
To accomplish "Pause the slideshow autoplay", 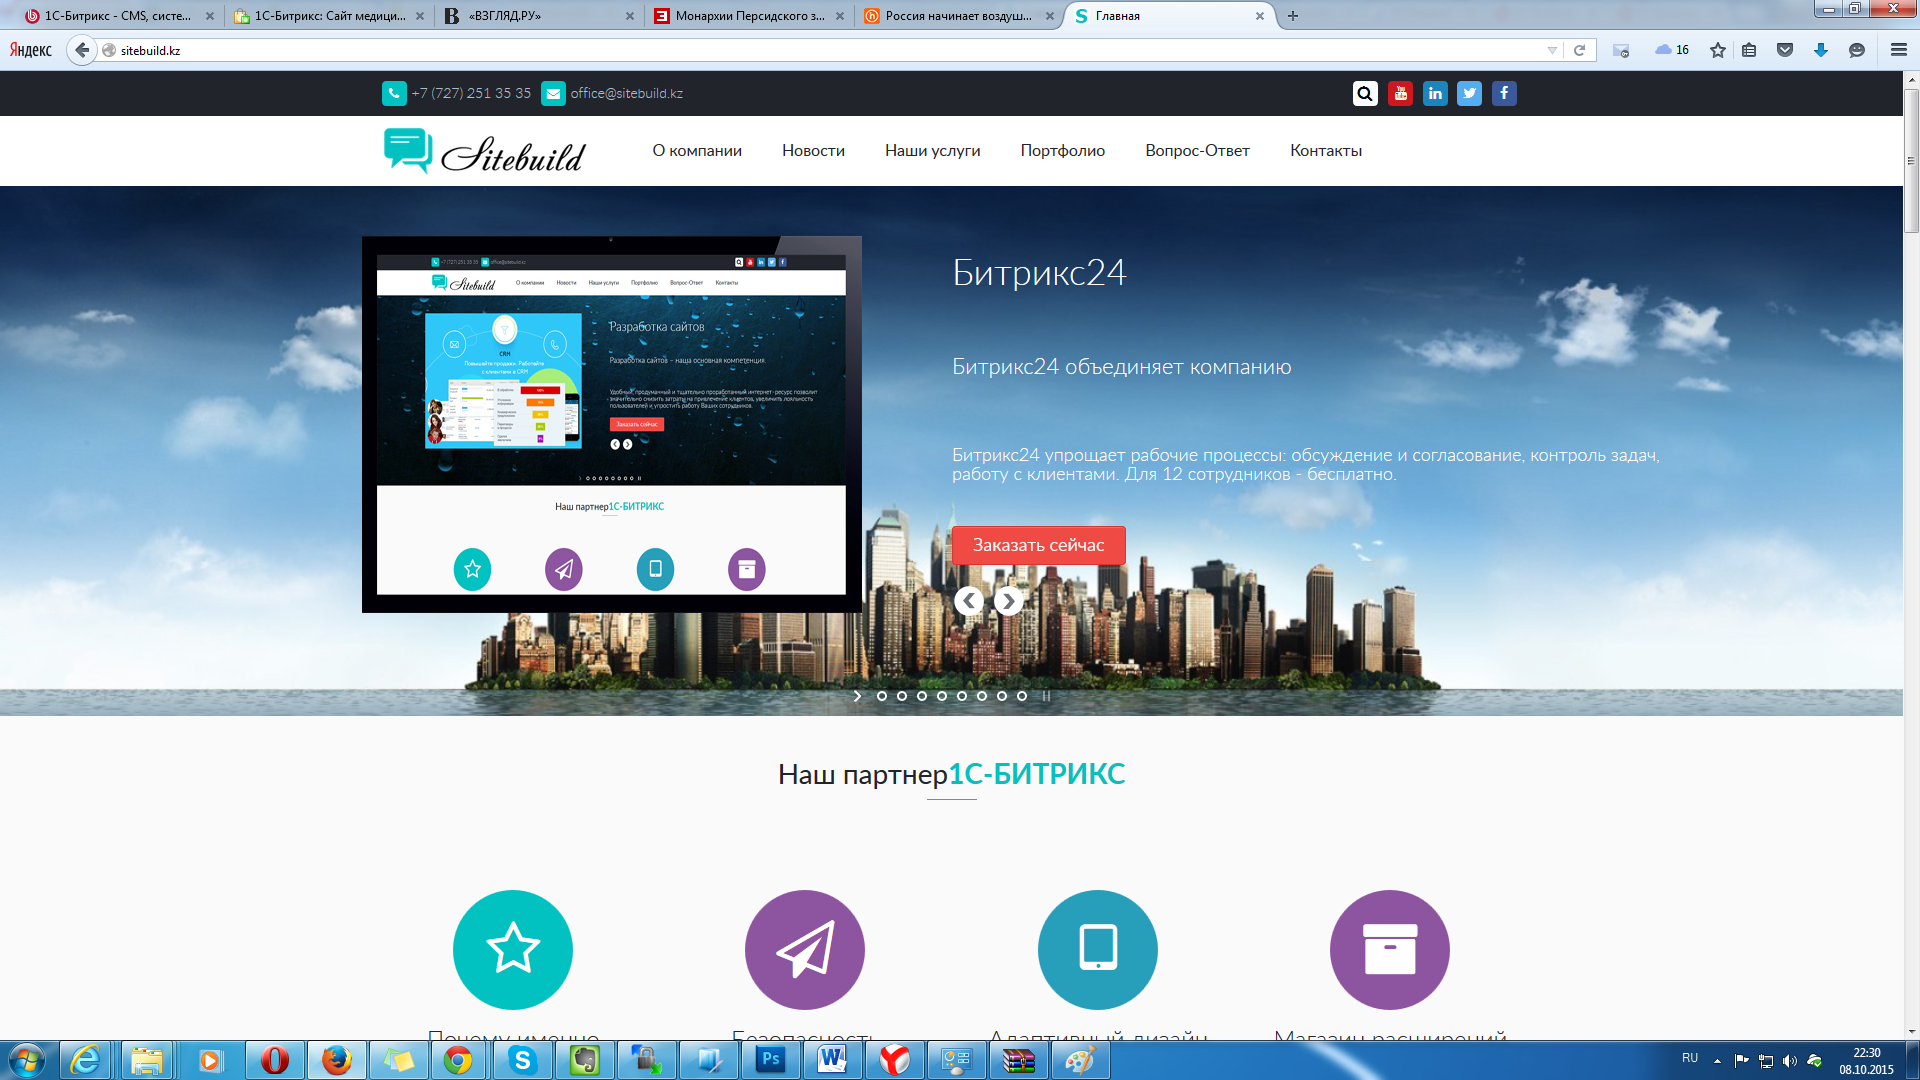I will click(1046, 696).
